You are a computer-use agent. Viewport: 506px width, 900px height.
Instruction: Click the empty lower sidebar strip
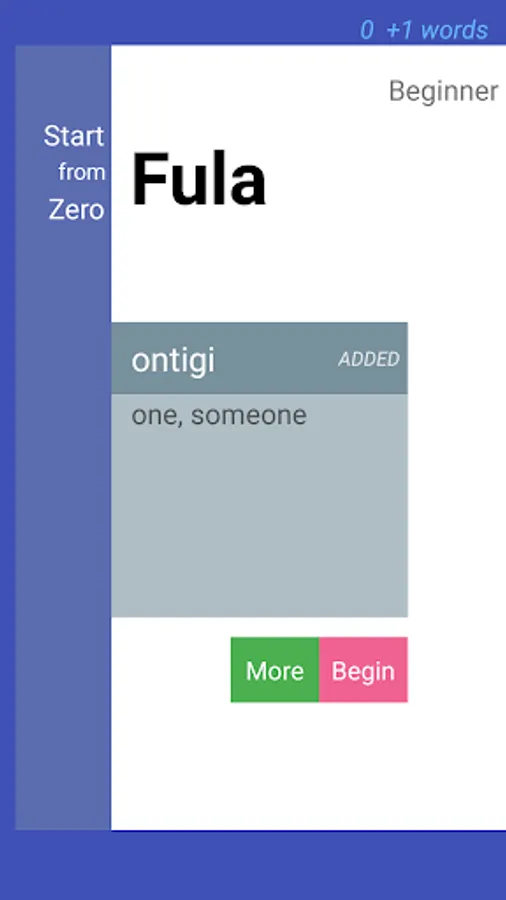[x=63, y=528]
